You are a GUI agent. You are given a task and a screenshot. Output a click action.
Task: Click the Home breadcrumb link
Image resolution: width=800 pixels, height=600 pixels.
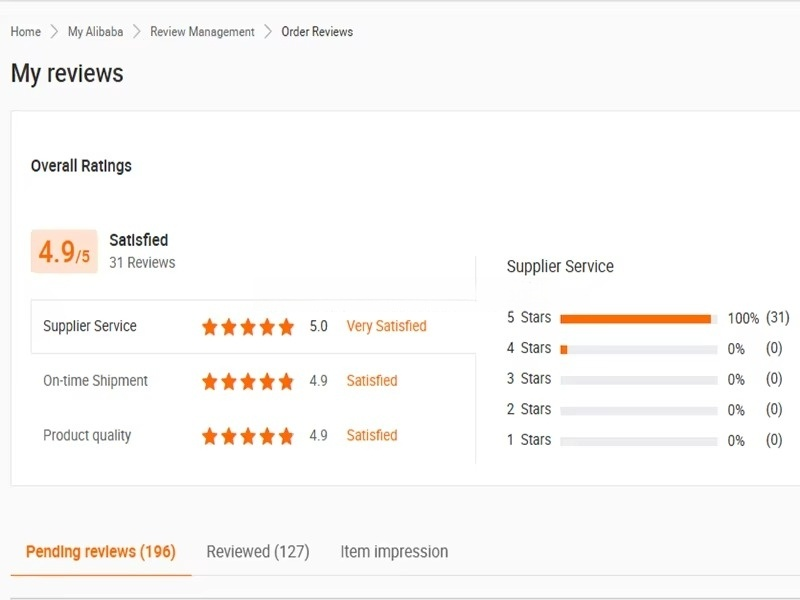tap(26, 32)
